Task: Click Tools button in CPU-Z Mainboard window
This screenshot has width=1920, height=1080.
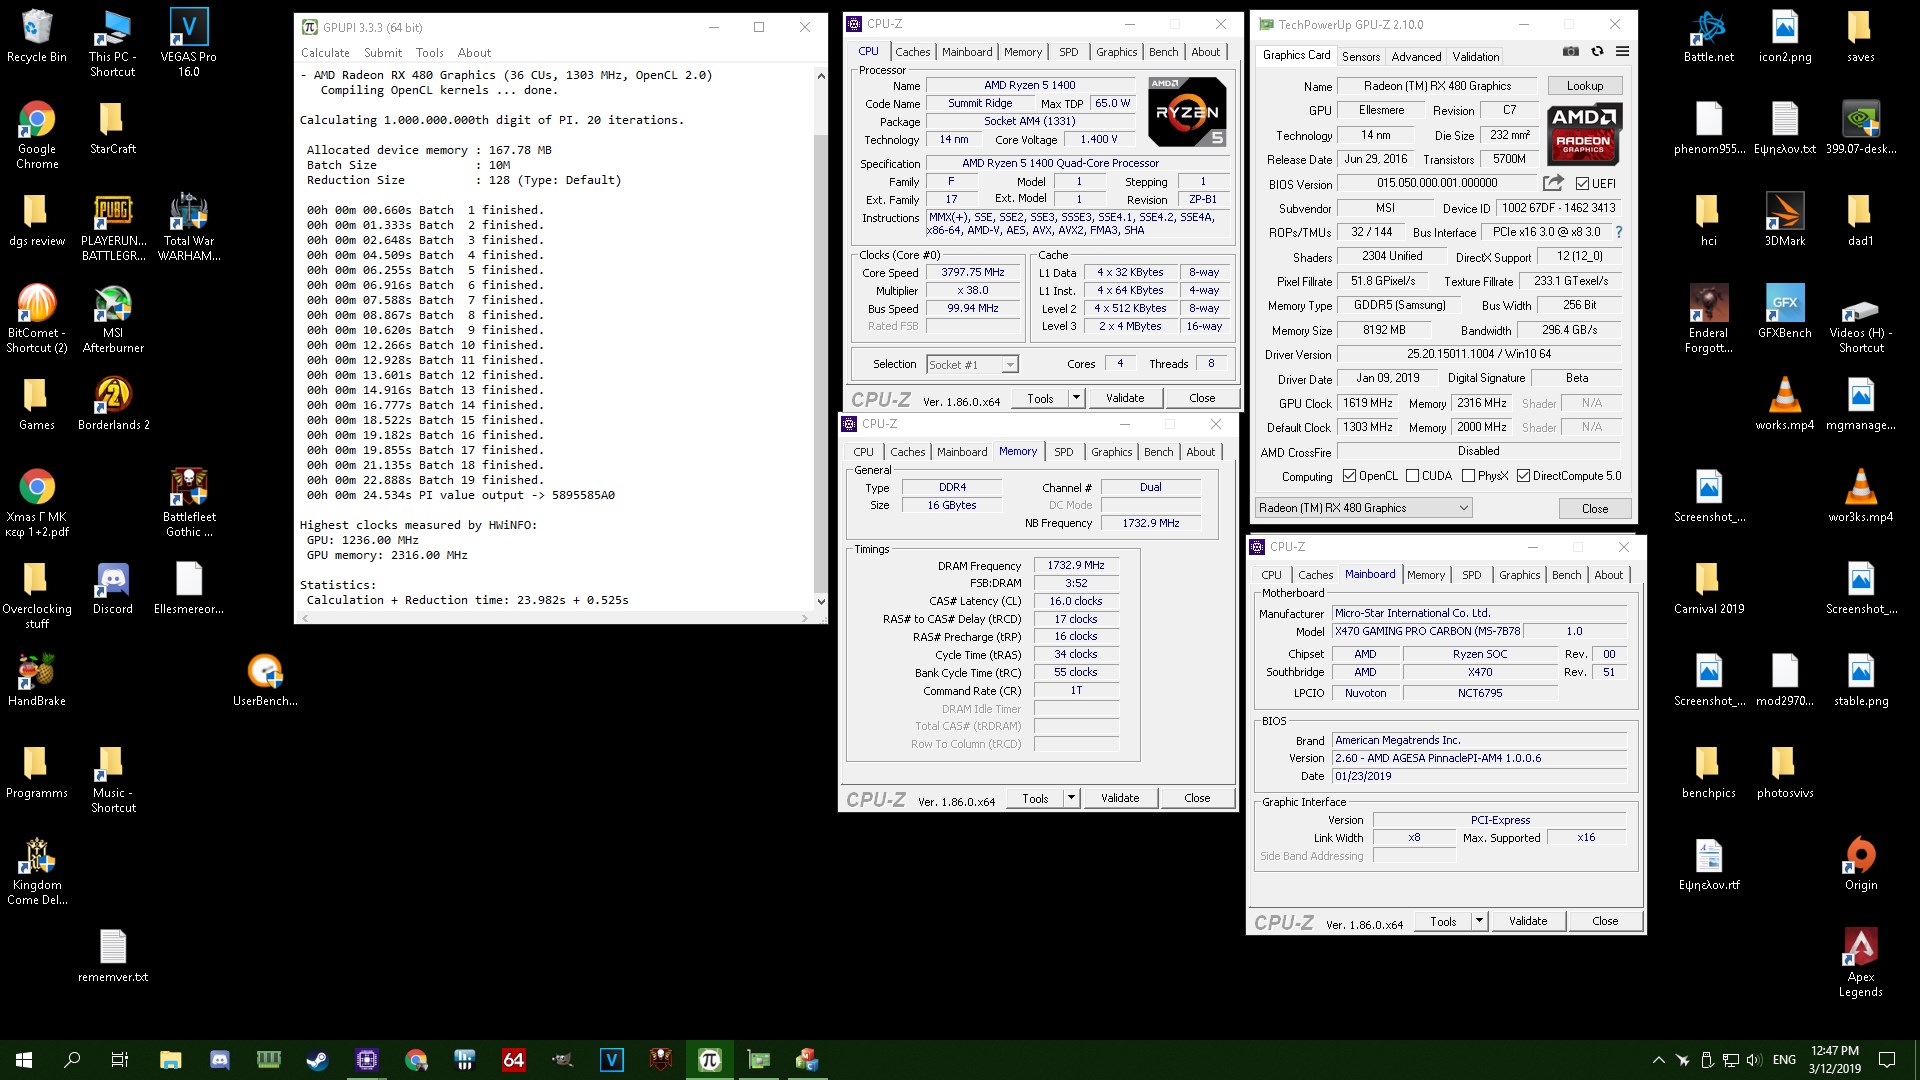Action: pos(1443,921)
